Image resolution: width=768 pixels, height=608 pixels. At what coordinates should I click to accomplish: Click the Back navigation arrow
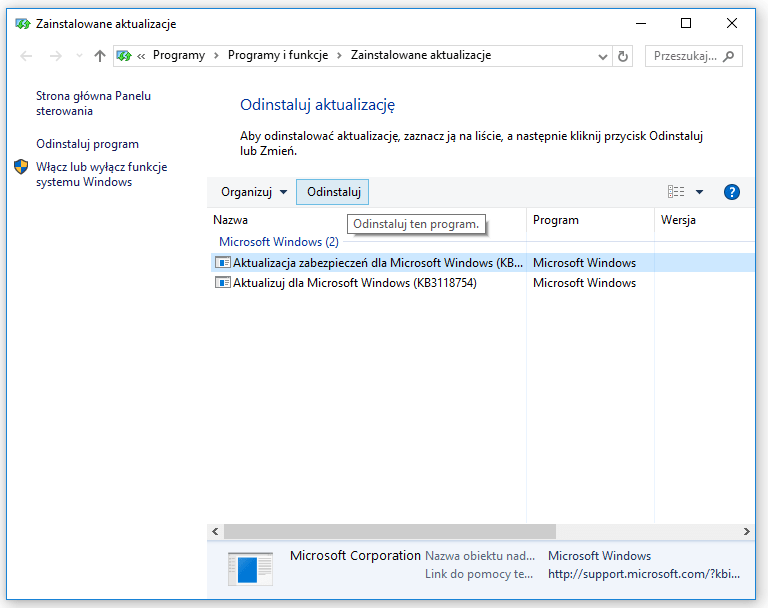[26, 56]
